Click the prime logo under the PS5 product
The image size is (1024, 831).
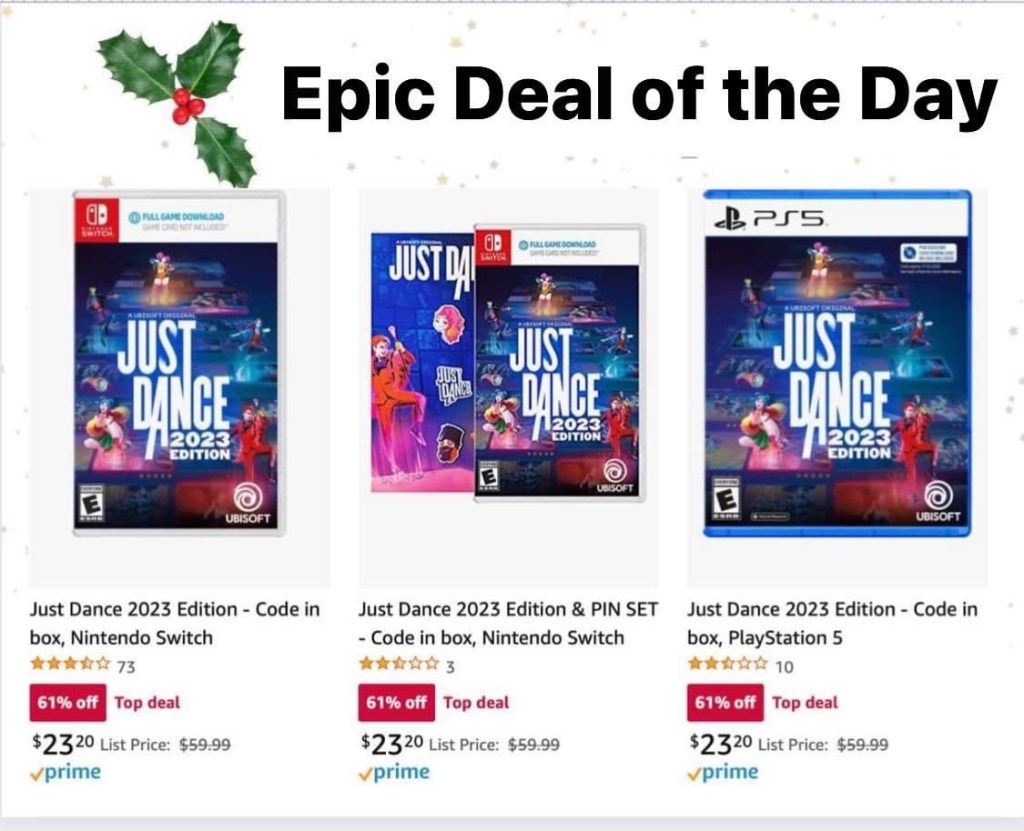tap(723, 772)
